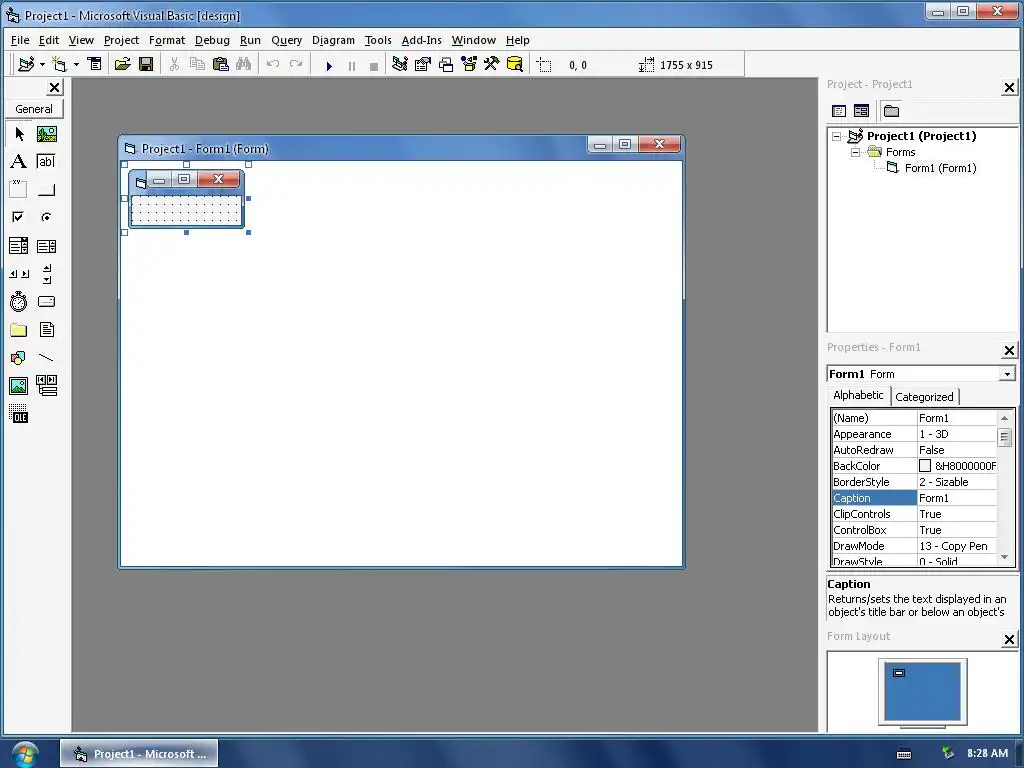Open the Add-Ins menu
Viewport: 1024px width, 768px height.
(421, 40)
